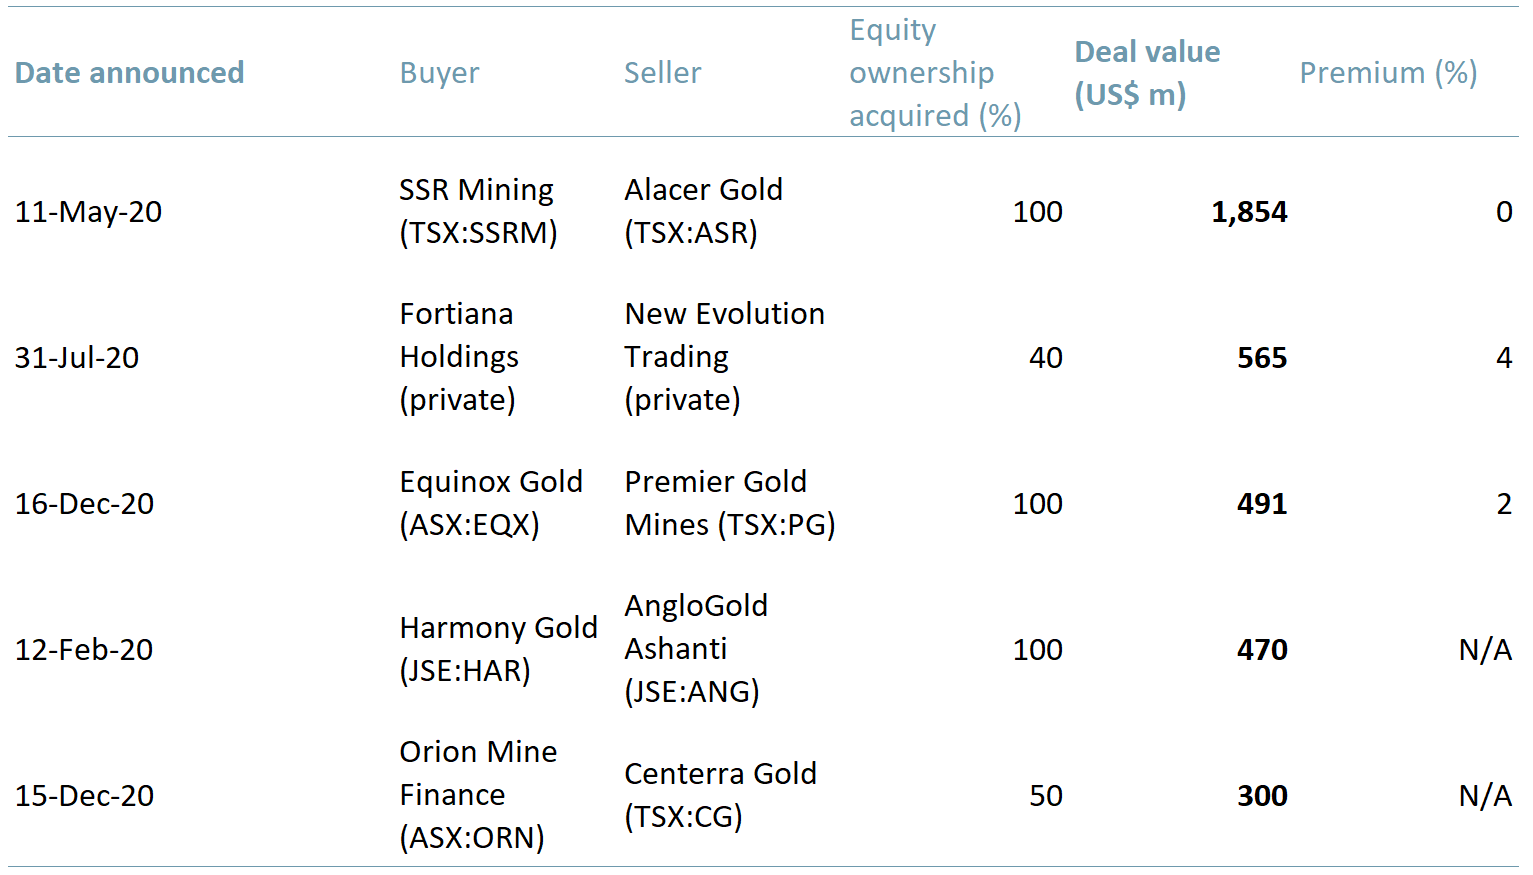Select the Centerra Gold (TSX:CG) seller cell
1533x875 pixels.
pos(720,795)
